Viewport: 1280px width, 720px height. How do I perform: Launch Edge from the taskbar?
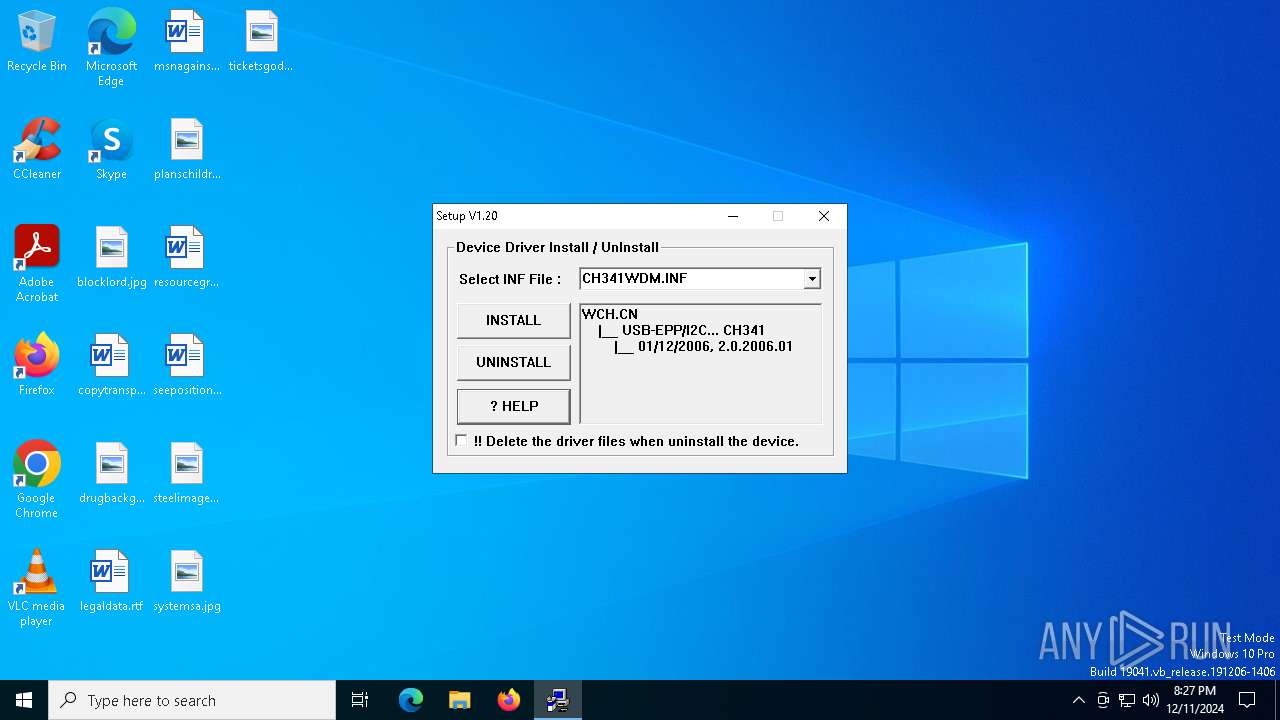(411, 700)
